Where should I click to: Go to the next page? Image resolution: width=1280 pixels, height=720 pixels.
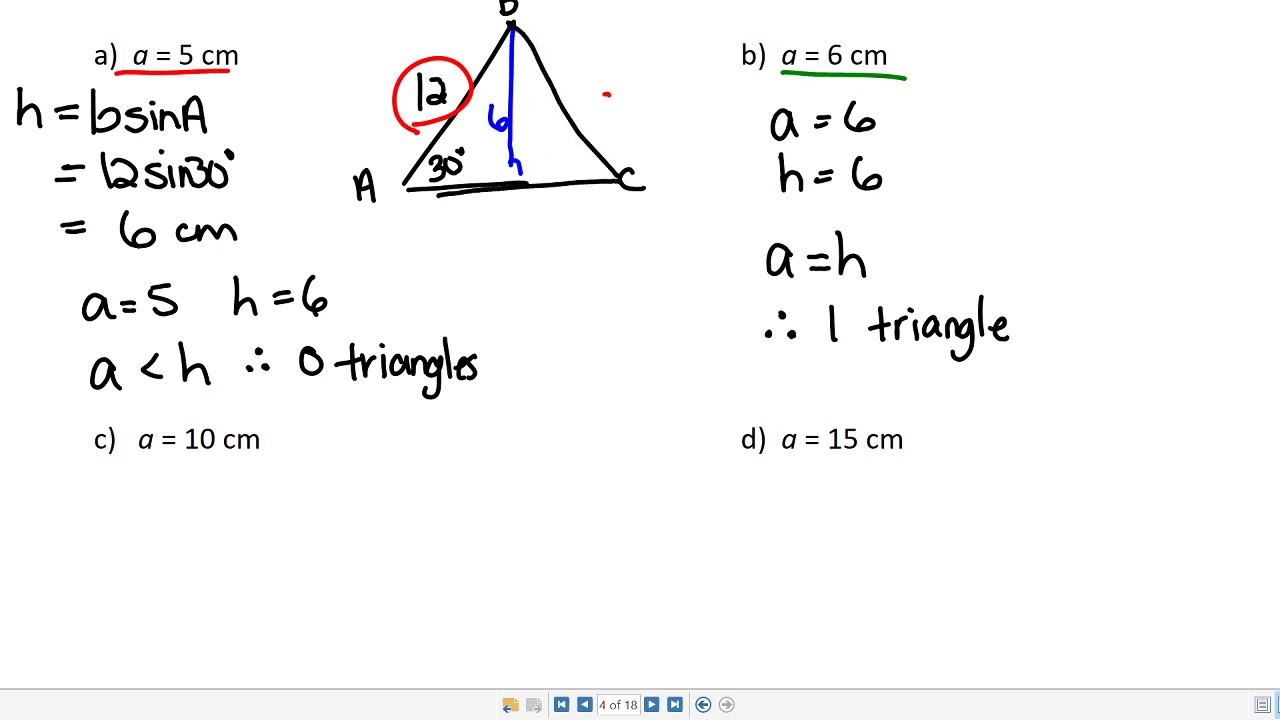point(651,705)
